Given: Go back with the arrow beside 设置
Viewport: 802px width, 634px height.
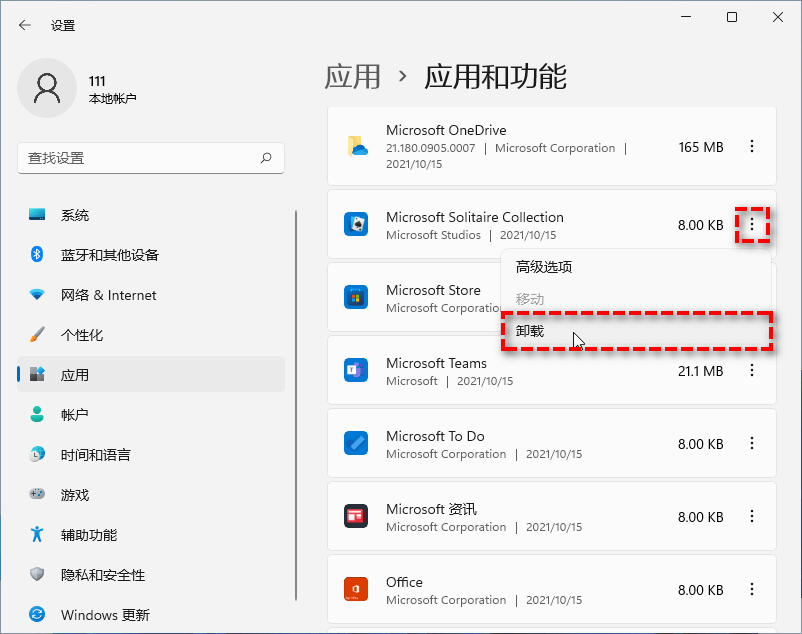Looking at the screenshot, I should coord(25,25).
